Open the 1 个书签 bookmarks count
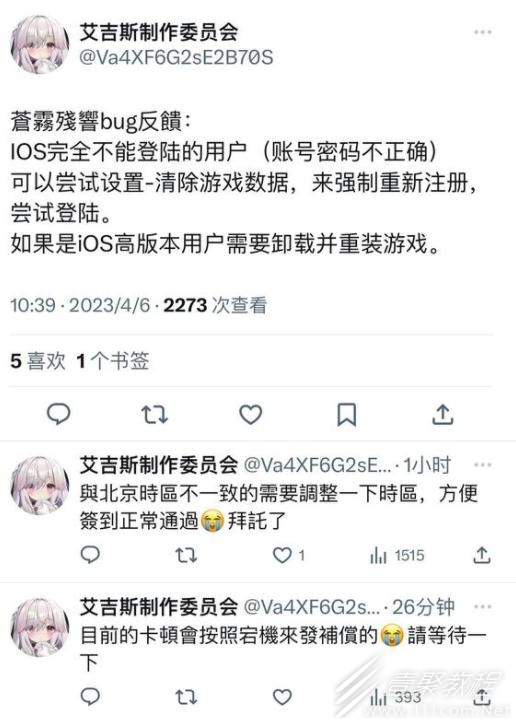 [113, 361]
